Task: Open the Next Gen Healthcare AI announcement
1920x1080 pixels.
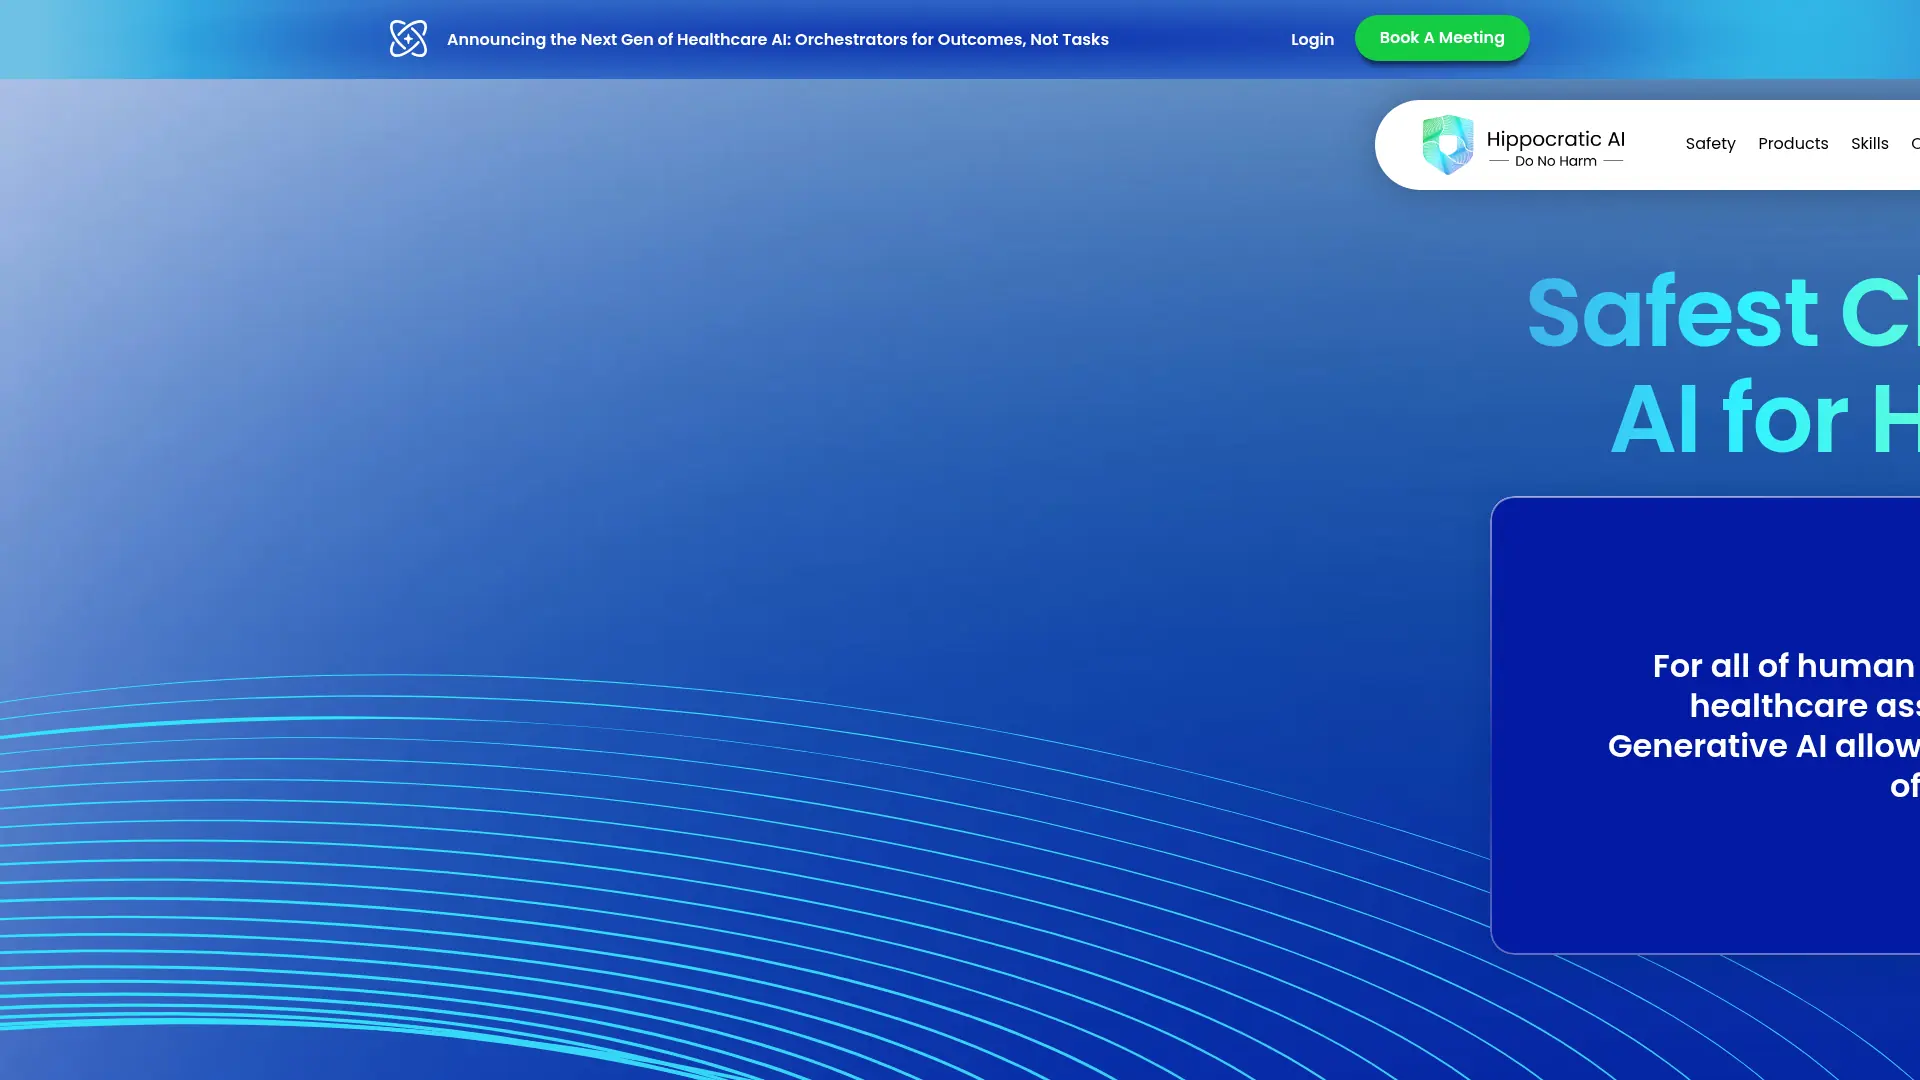Action: 777,39
